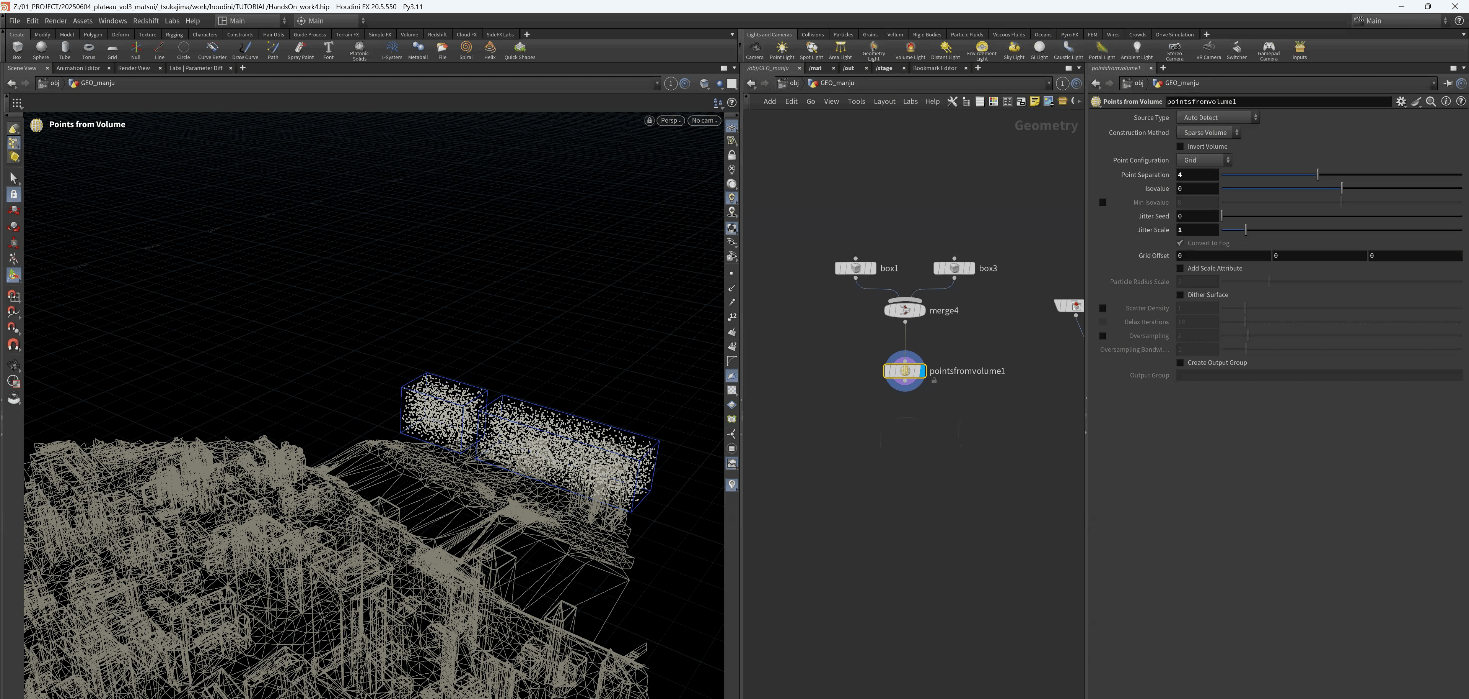Click the Quick Shapes shelf tool
The image size is (1469, 699).
pyautogui.click(x=519, y=49)
